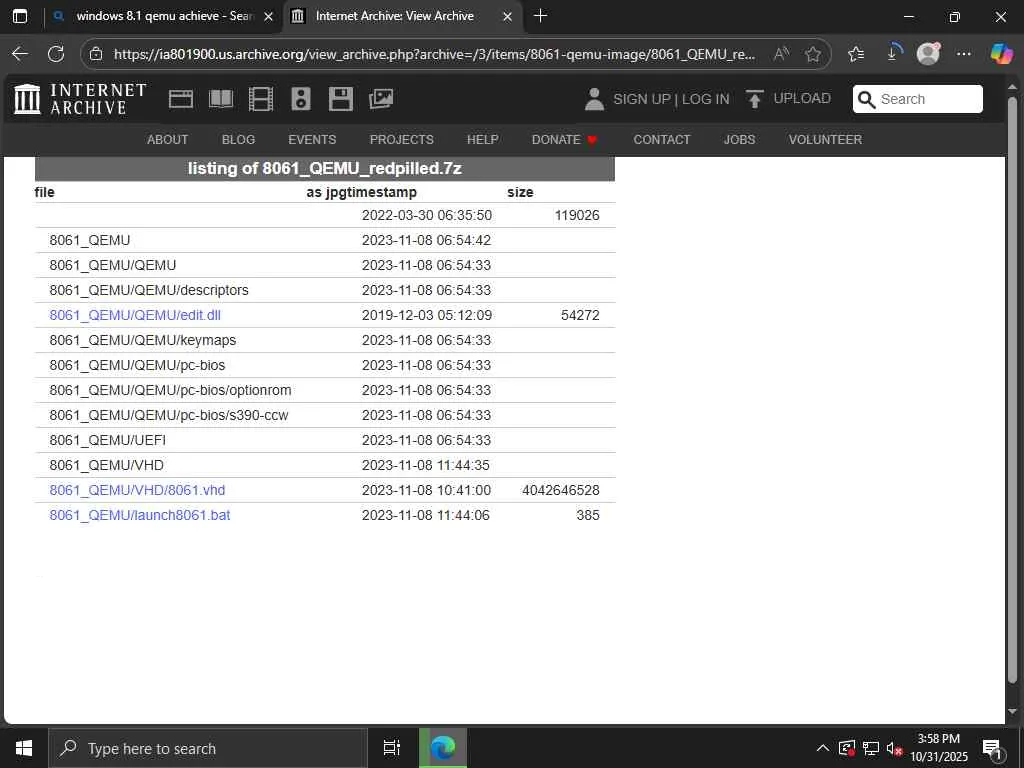Click the taskbar Type here to search box
Screen dimensions: 1024x768
tap(208, 748)
